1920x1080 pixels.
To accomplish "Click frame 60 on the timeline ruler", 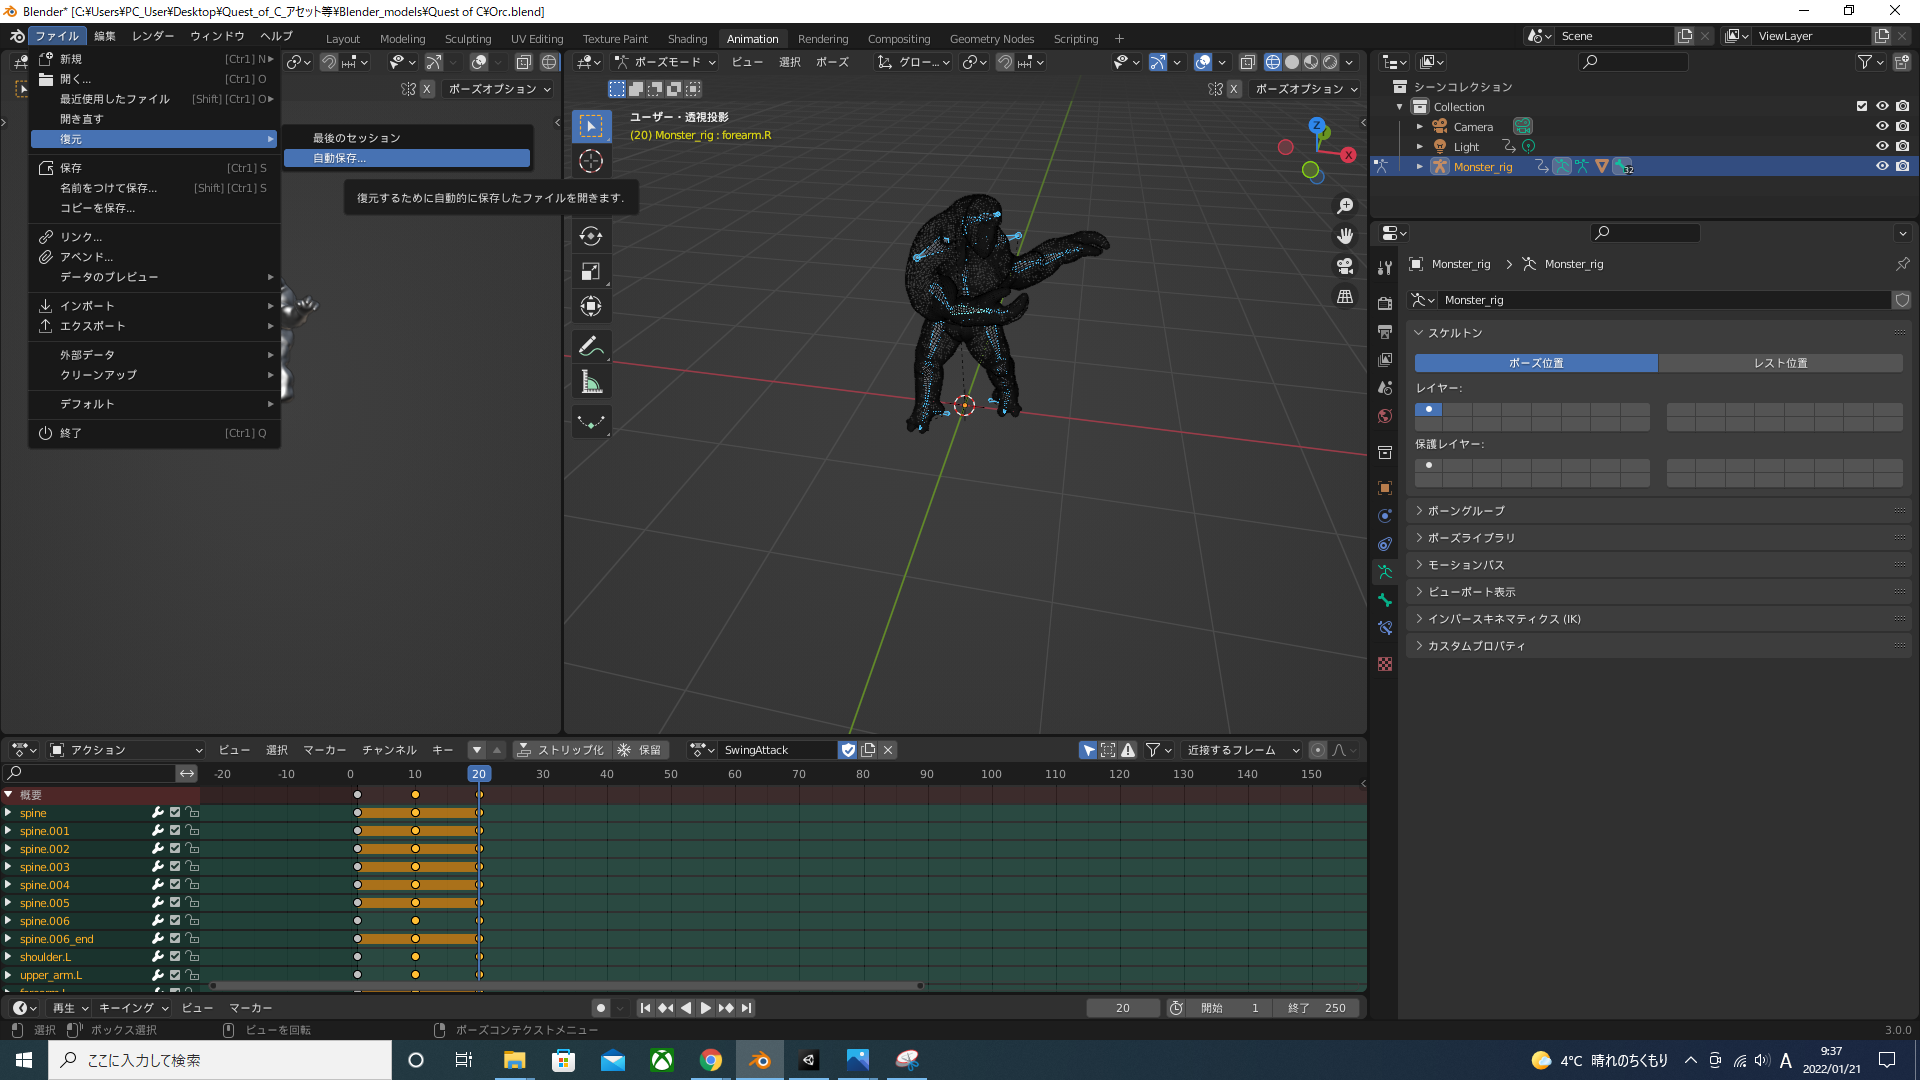I will [735, 774].
